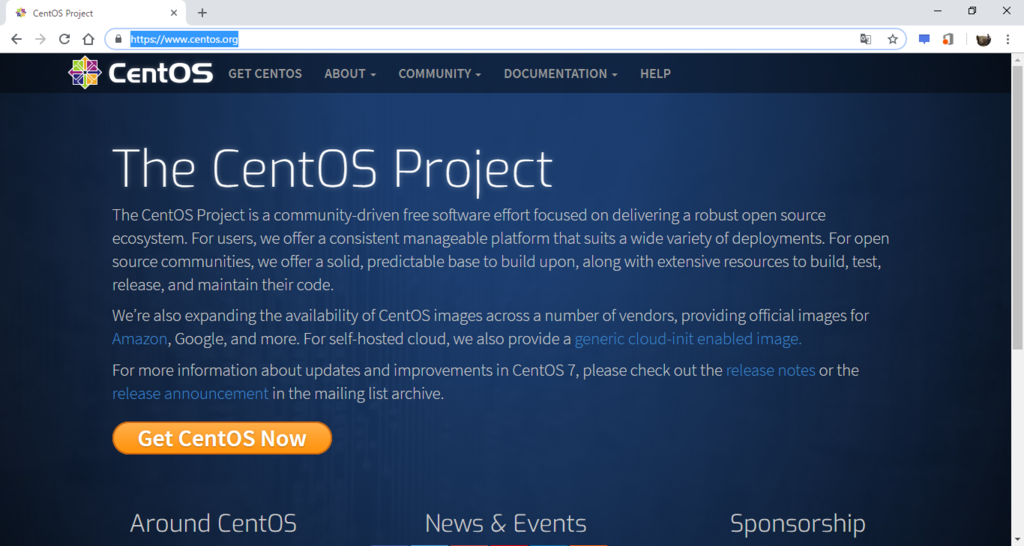
Task: Click the scrollbar up arrow
Action: click(x=1017, y=59)
